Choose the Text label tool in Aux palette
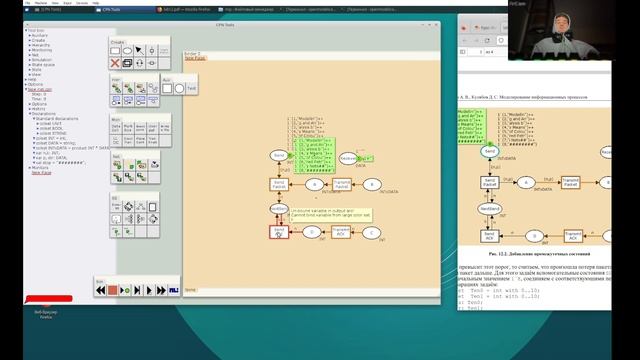Screen dimensions: 640x360 [191, 88]
